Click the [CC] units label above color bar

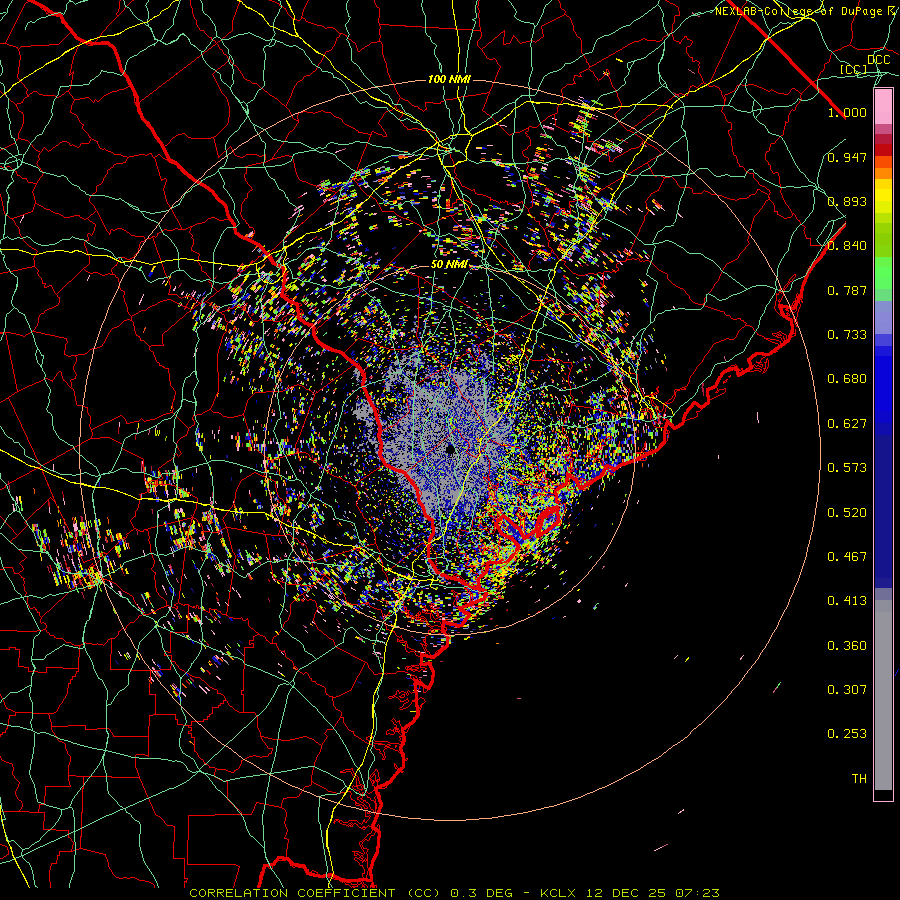(x=853, y=69)
